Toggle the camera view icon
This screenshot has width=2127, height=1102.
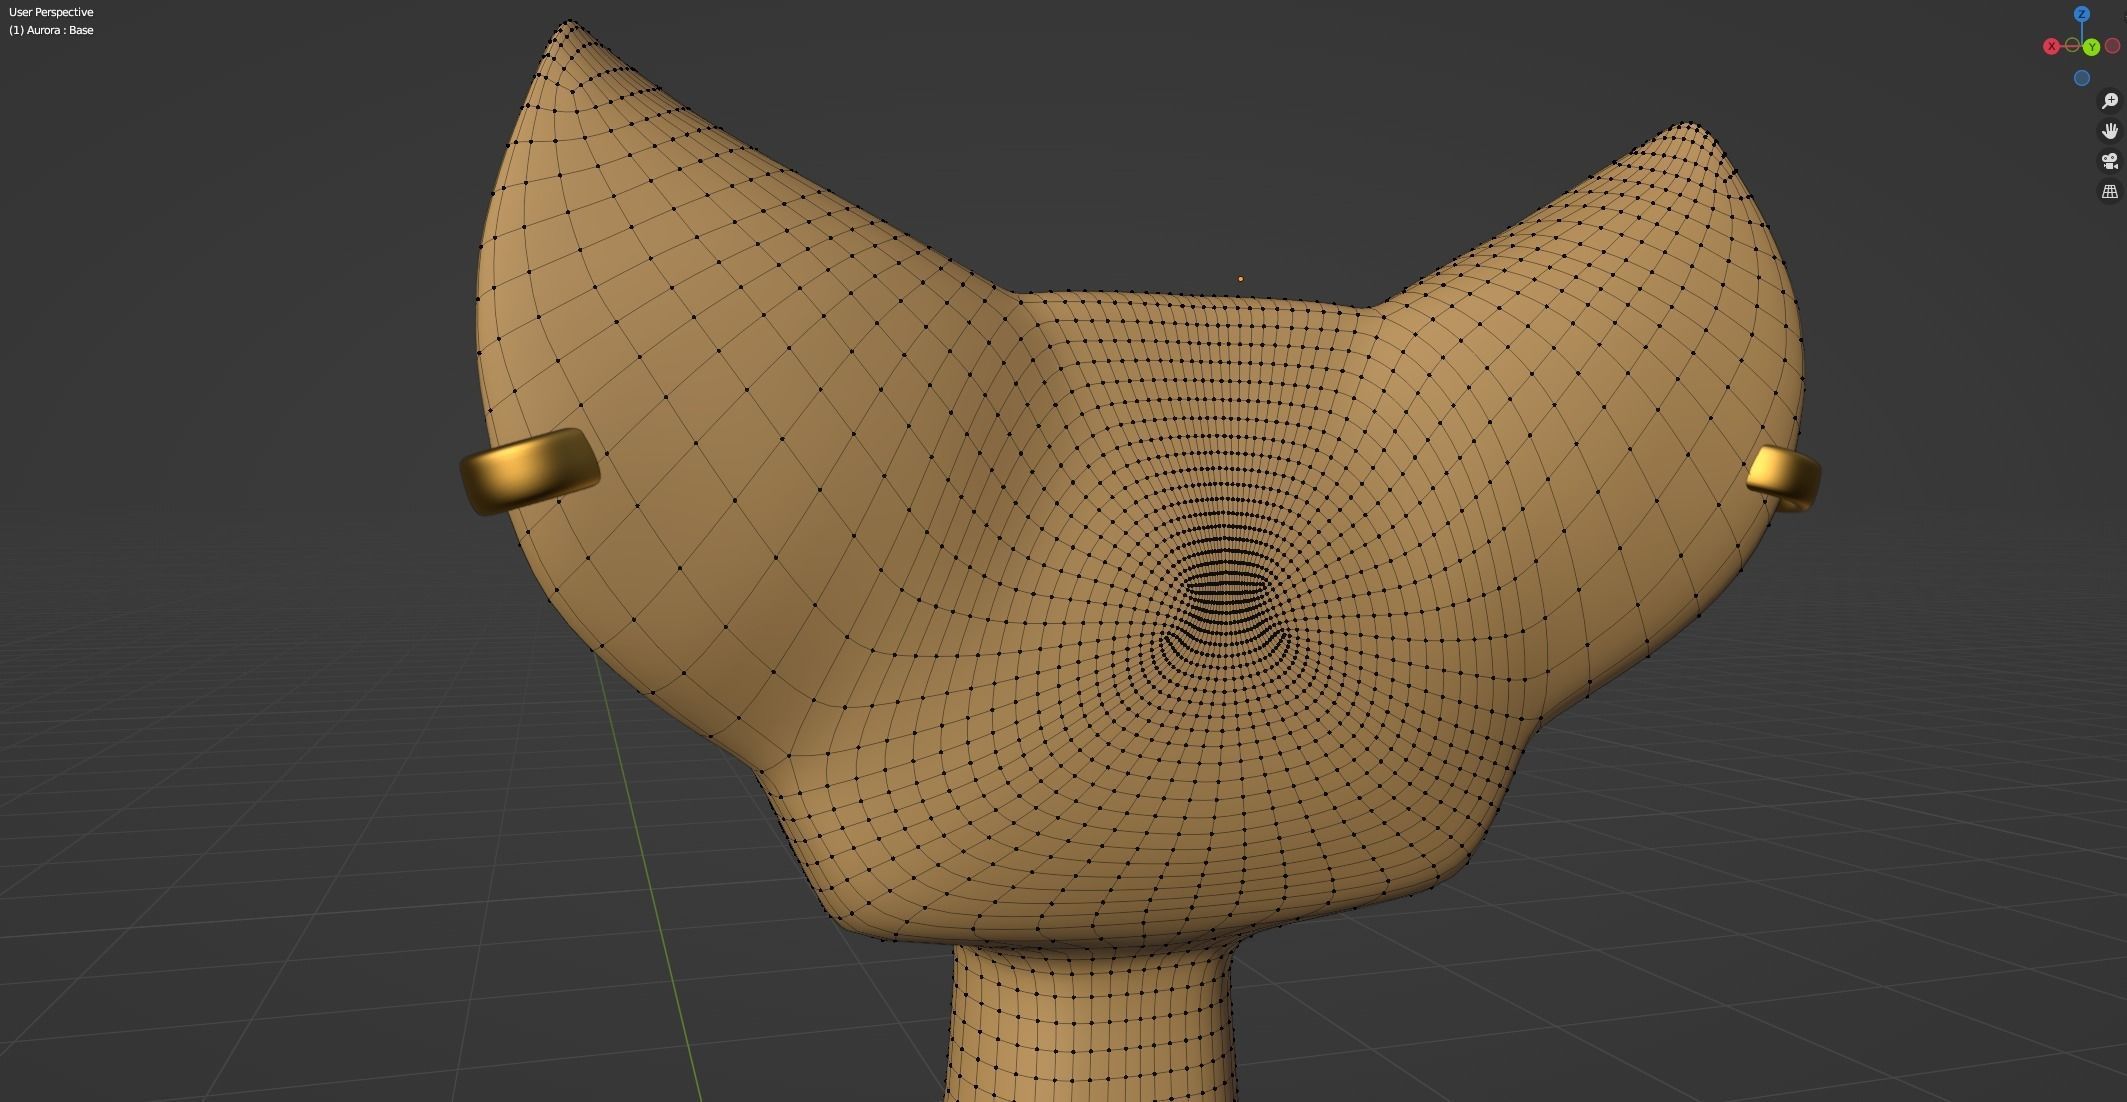click(2110, 161)
